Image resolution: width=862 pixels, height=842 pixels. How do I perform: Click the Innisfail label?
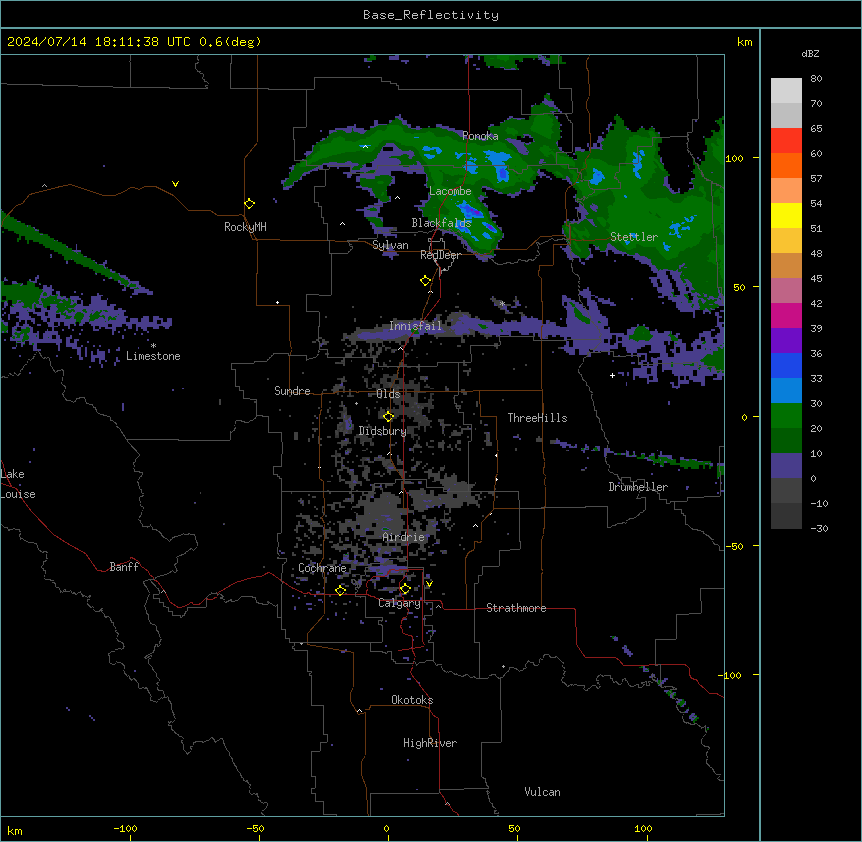416,326
